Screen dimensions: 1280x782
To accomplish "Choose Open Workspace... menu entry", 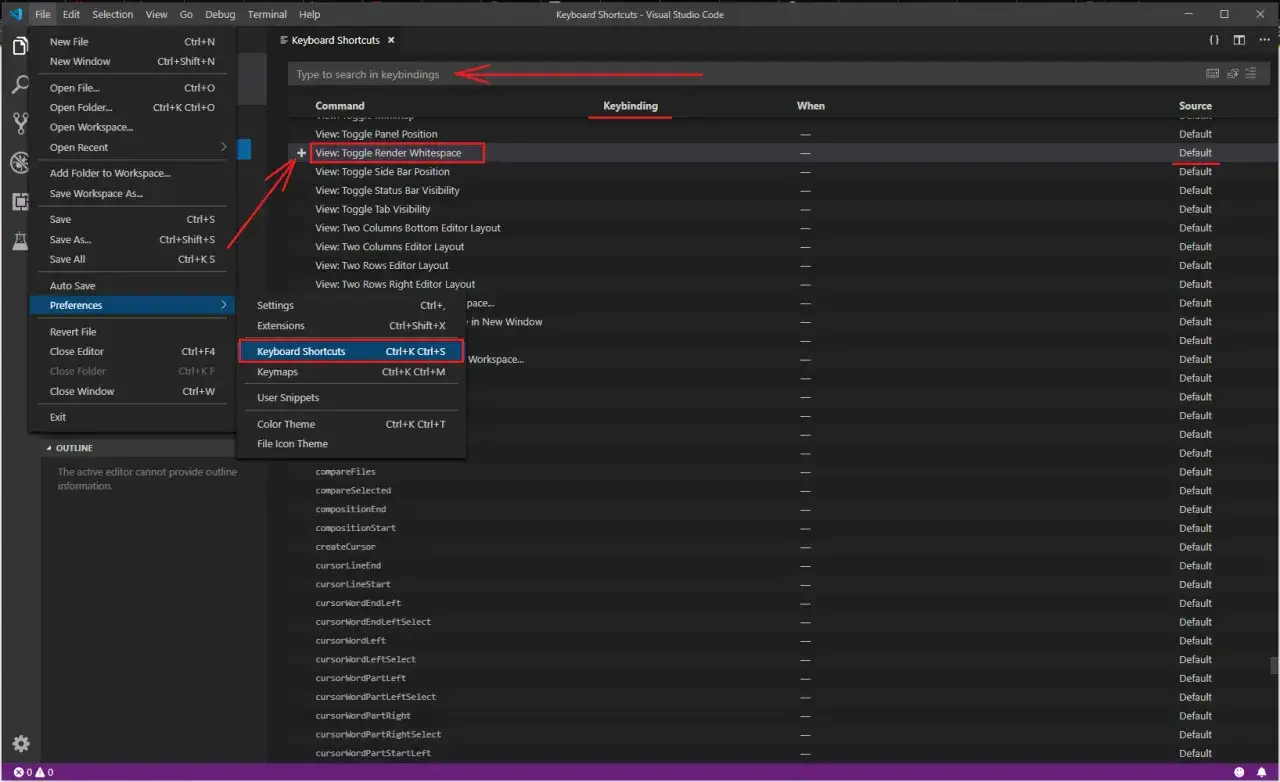I will (x=132, y=127).
